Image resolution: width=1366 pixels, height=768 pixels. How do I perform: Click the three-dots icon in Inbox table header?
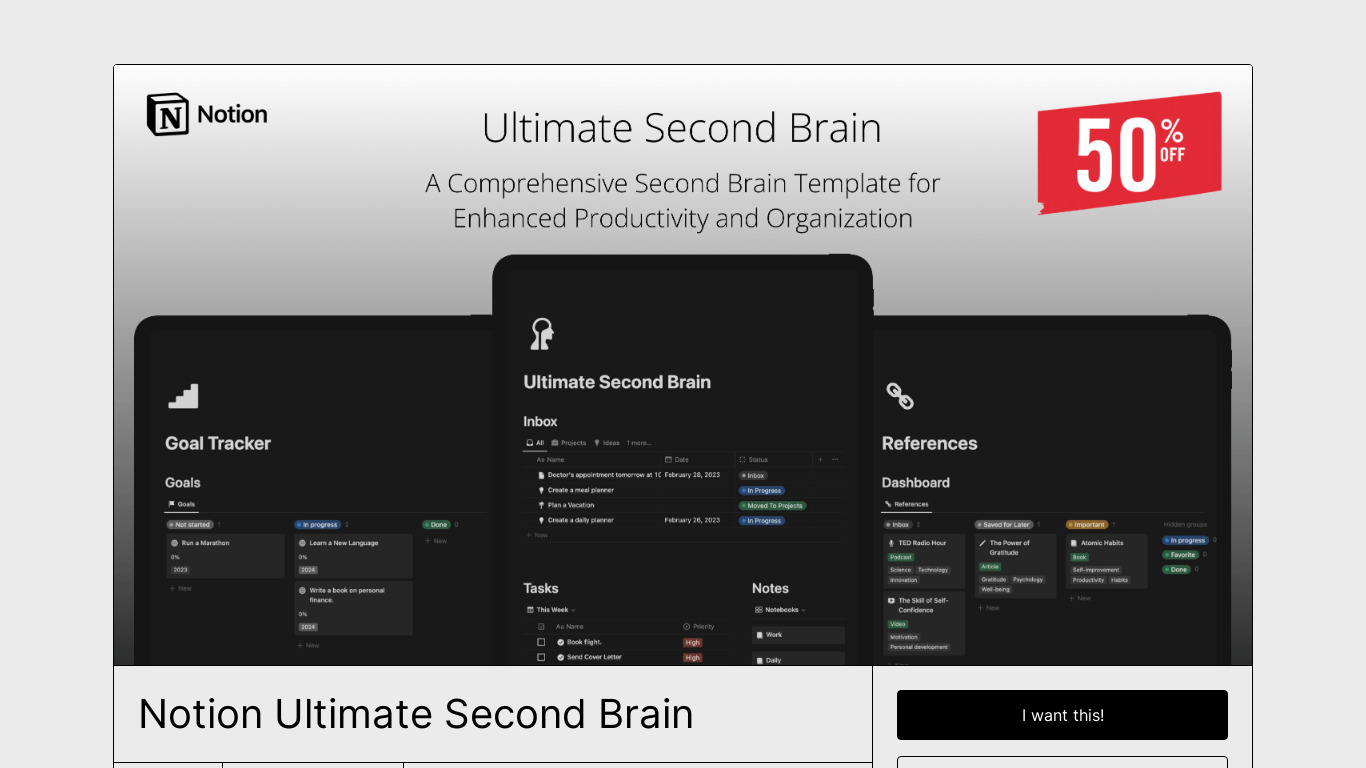835,459
